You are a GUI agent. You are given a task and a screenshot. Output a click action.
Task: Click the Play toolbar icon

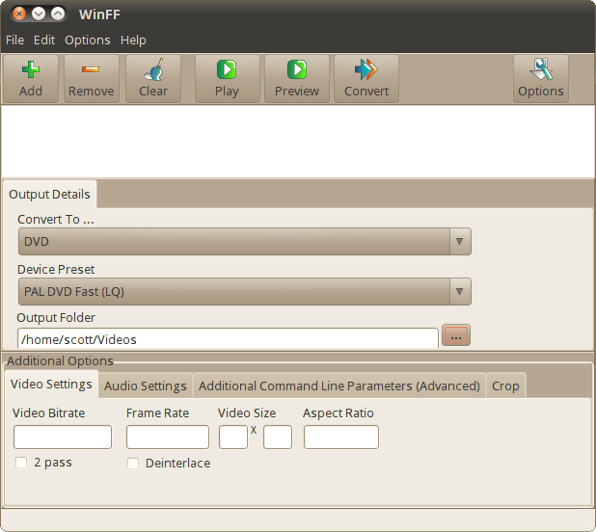[227, 70]
